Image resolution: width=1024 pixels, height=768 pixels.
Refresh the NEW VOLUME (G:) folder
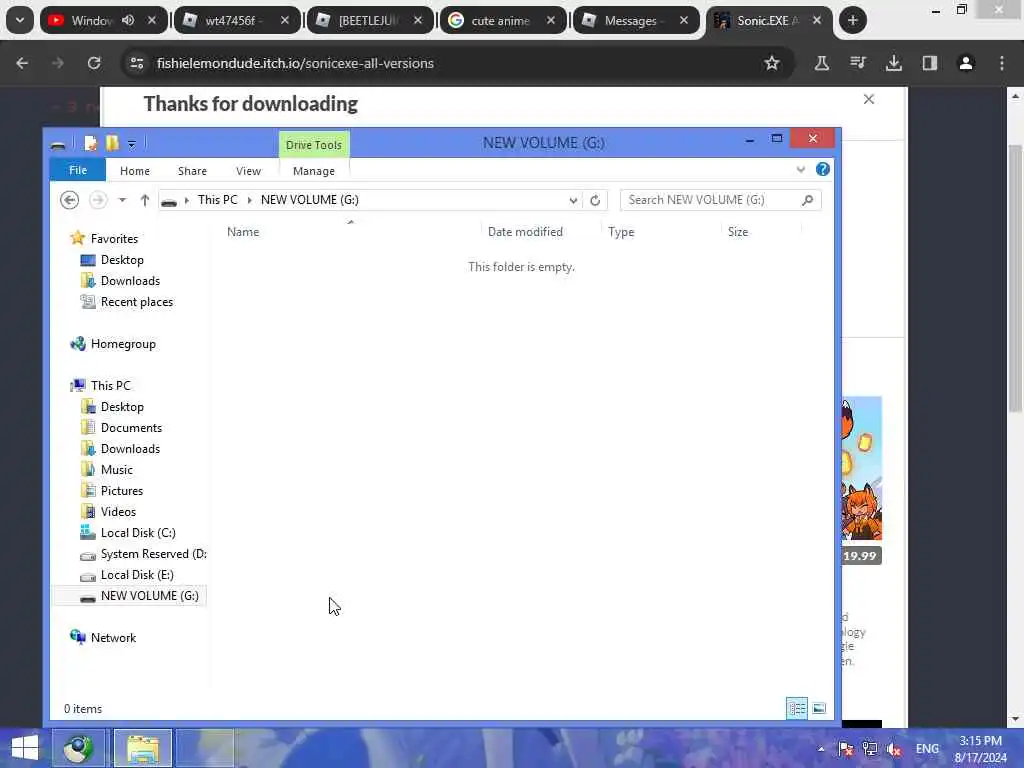[x=595, y=200]
